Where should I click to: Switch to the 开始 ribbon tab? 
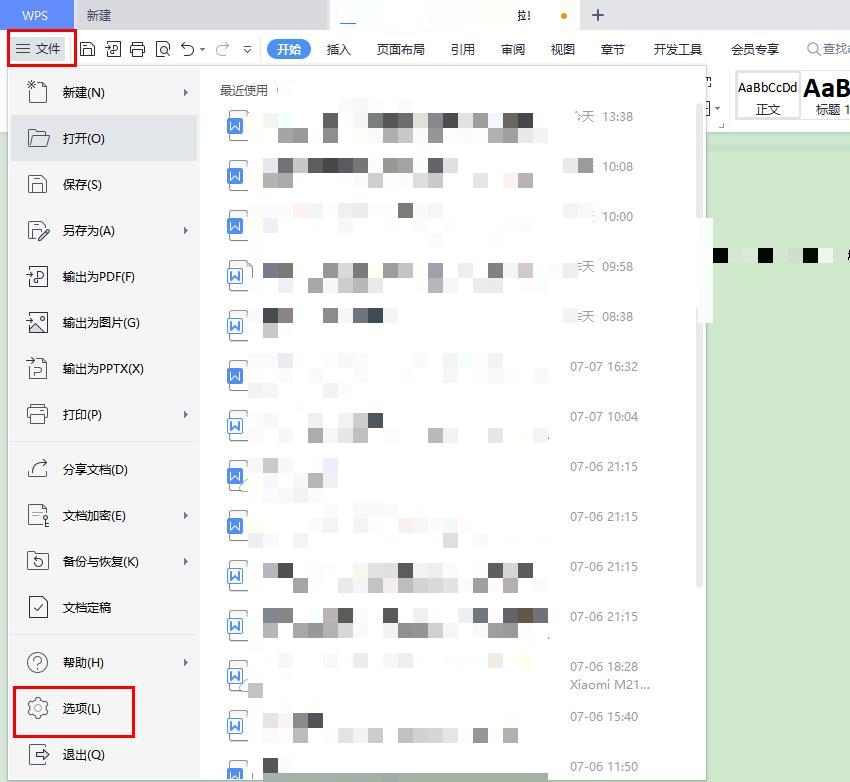tap(289, 49)
